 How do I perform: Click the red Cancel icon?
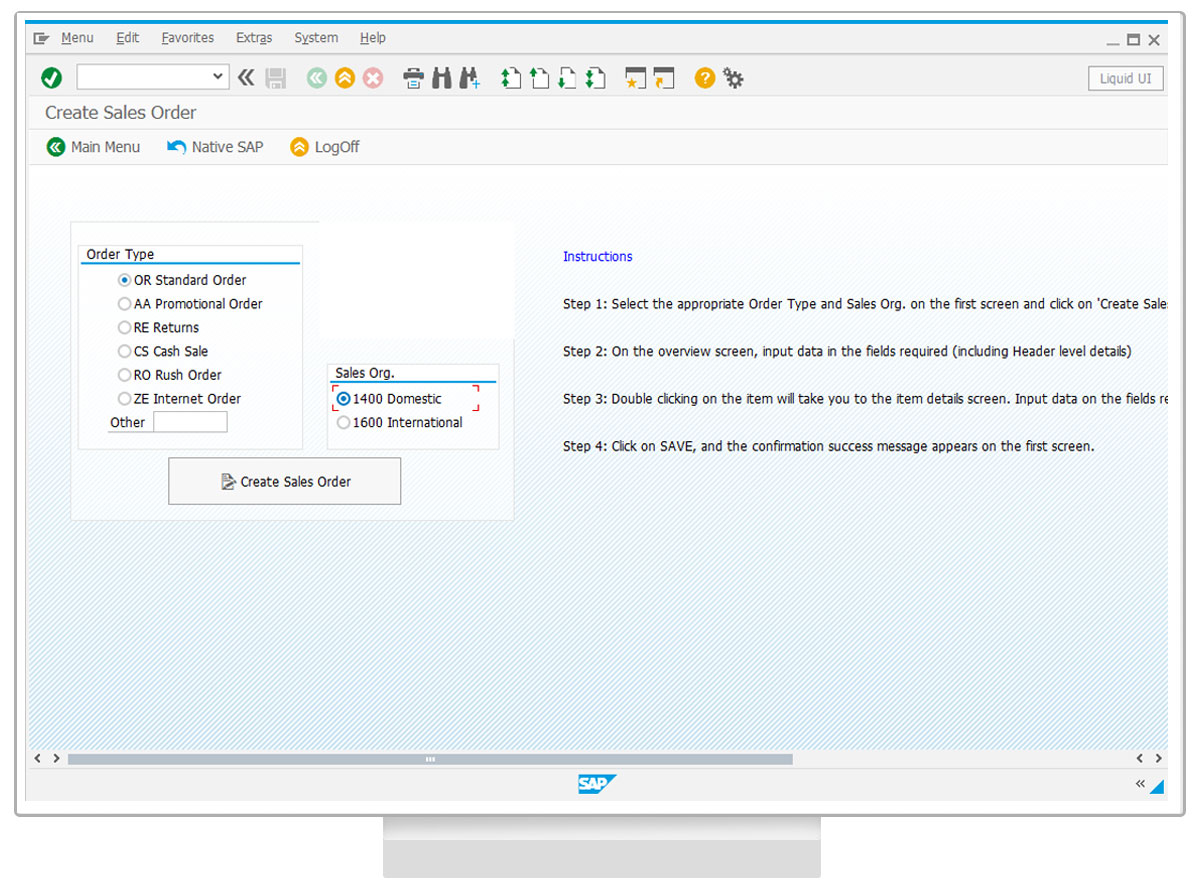coord(373,78)
